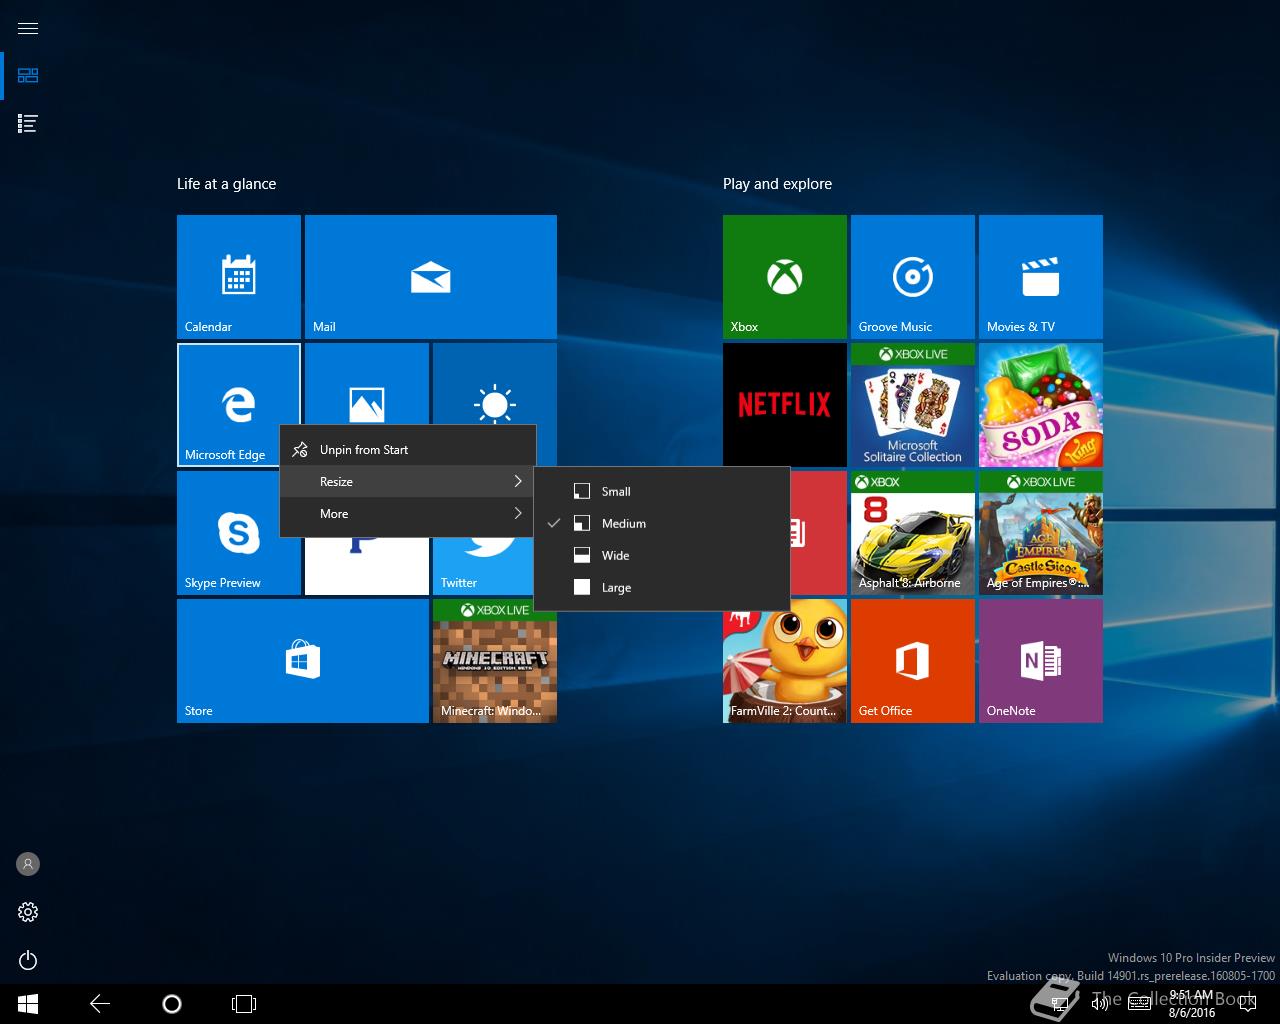Click the 'Play and explore' group title
The width and height of the screenshot is (1280, 1024).
point(777,184)
